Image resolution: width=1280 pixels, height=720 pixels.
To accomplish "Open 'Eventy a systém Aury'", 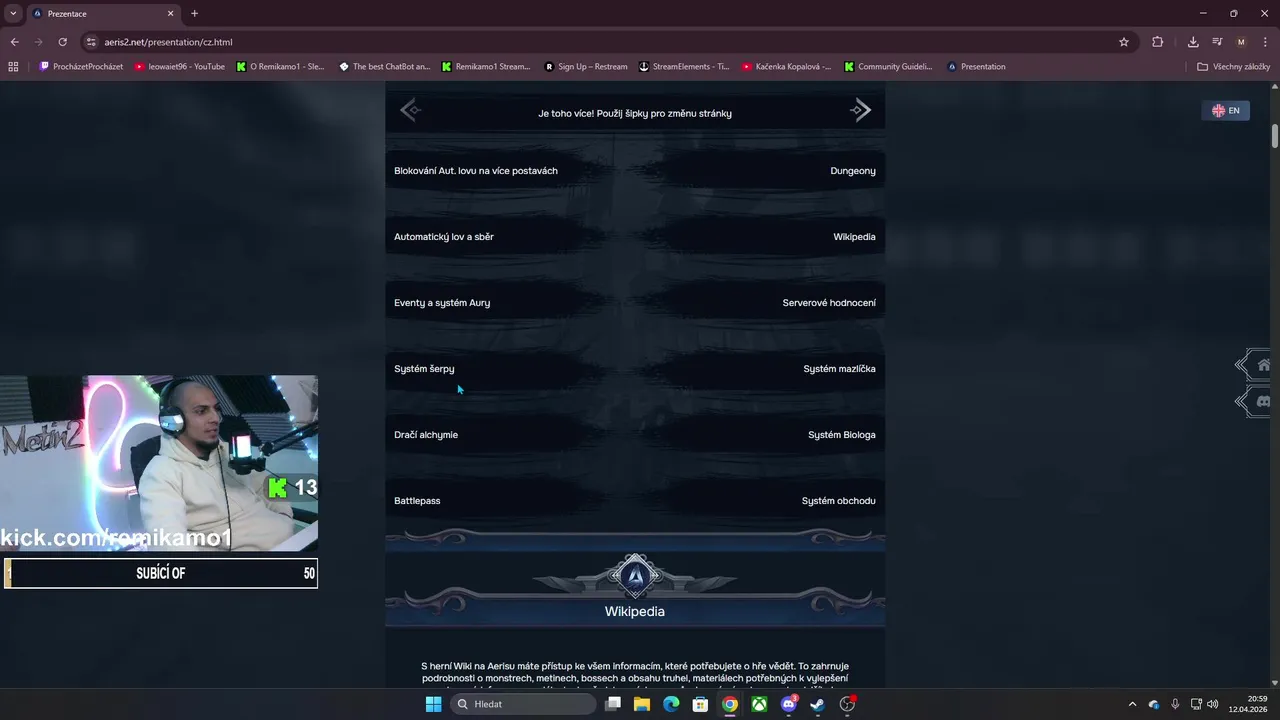I will [442, 303].
